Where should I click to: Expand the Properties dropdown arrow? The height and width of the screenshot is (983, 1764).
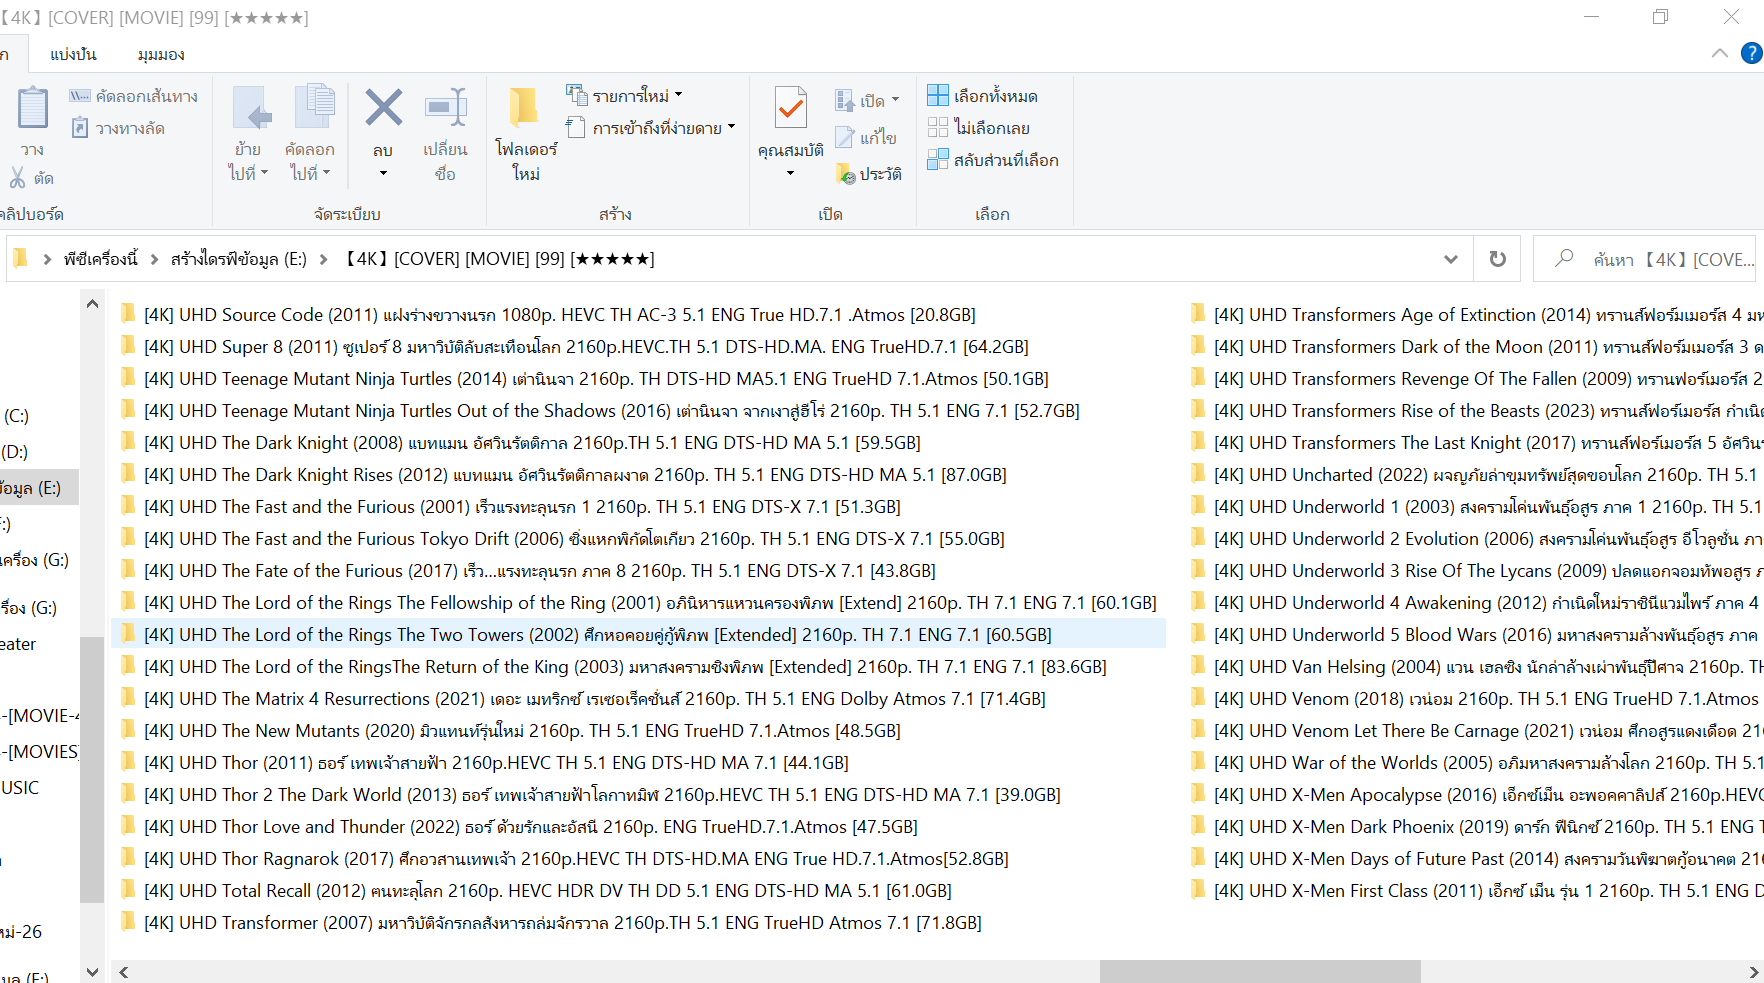coord(790,173)
